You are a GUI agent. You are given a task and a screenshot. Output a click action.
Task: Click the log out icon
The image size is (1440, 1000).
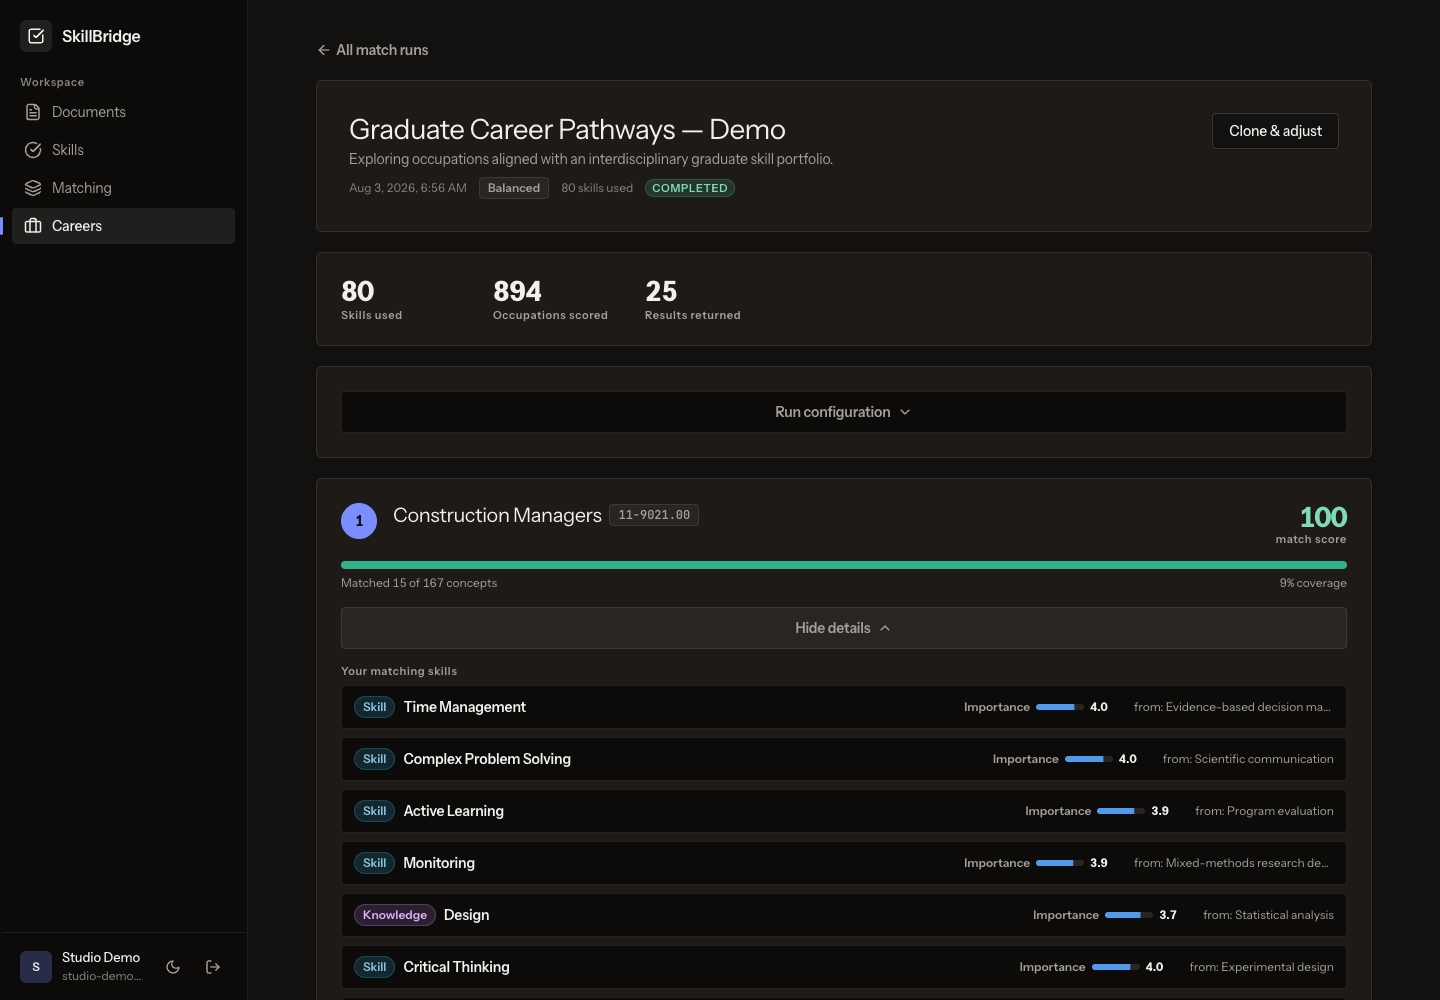[x=213, y=967]
